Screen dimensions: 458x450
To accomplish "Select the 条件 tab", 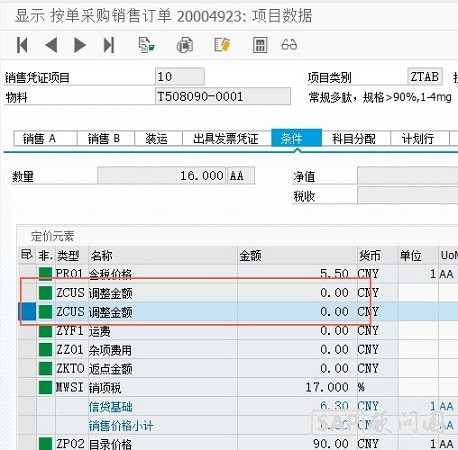I will coord(297,138).
